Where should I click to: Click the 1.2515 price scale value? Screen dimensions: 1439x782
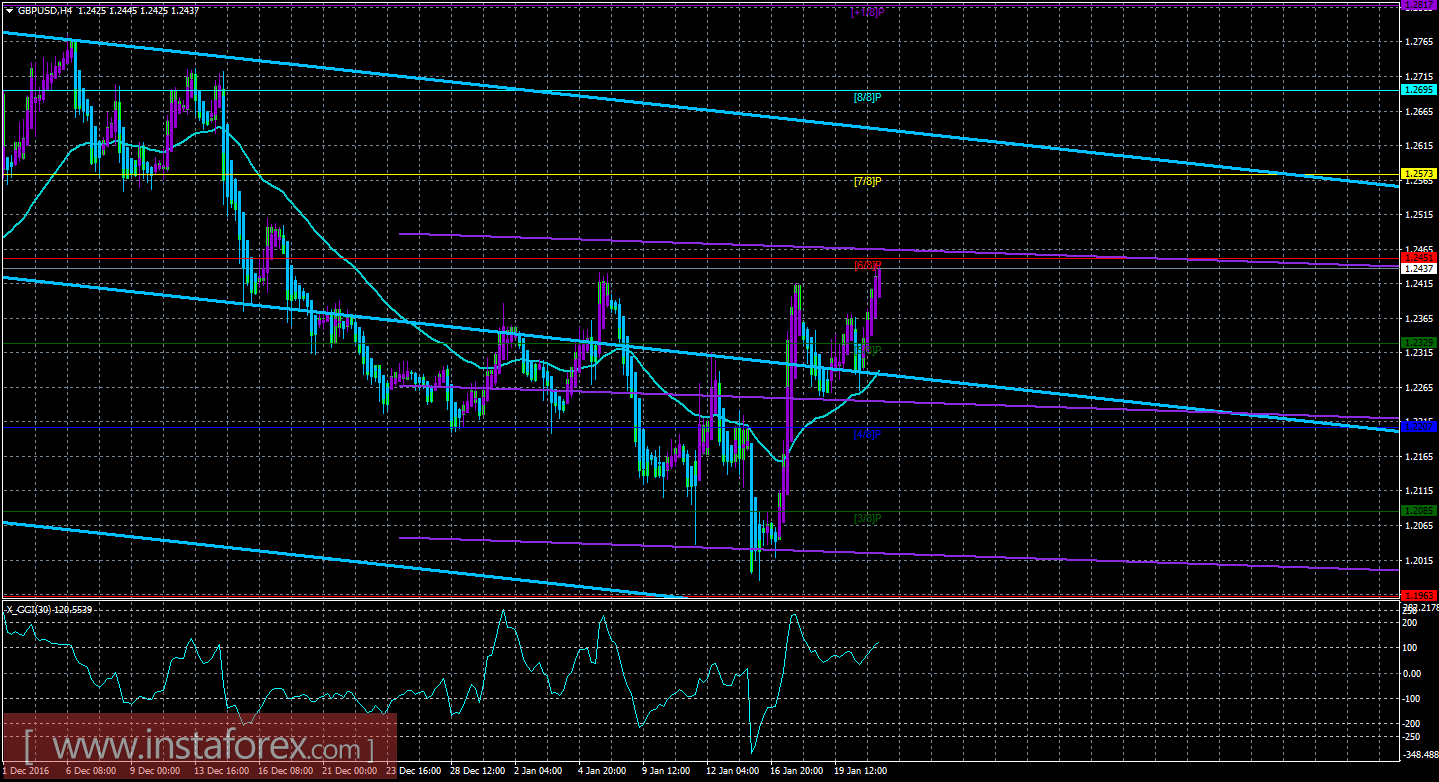(1418, 215)
